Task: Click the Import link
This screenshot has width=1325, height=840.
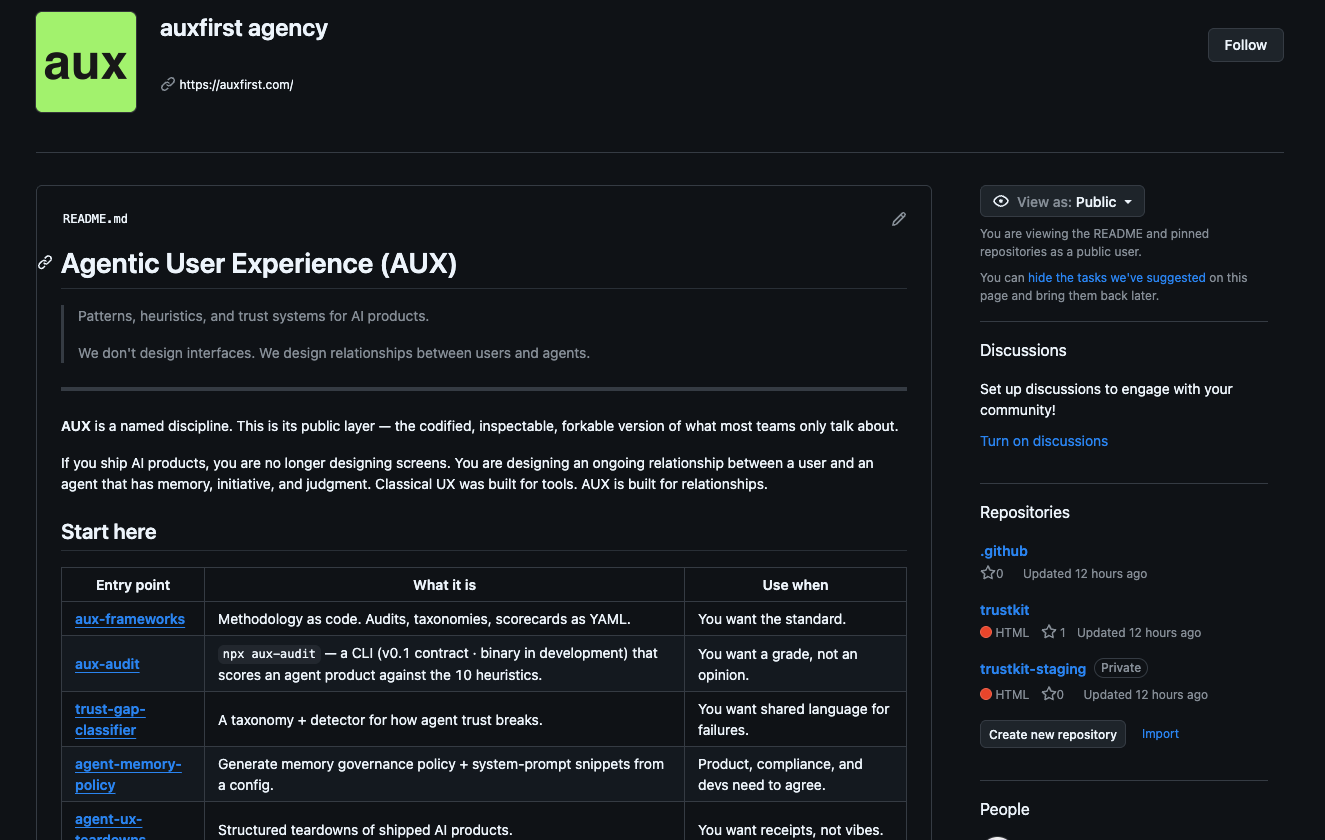Action: [x=1160, y=734]
